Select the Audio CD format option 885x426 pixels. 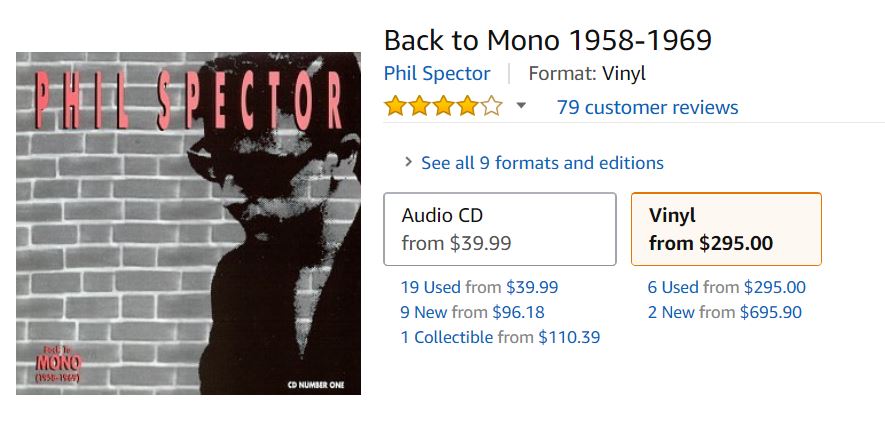500,229
